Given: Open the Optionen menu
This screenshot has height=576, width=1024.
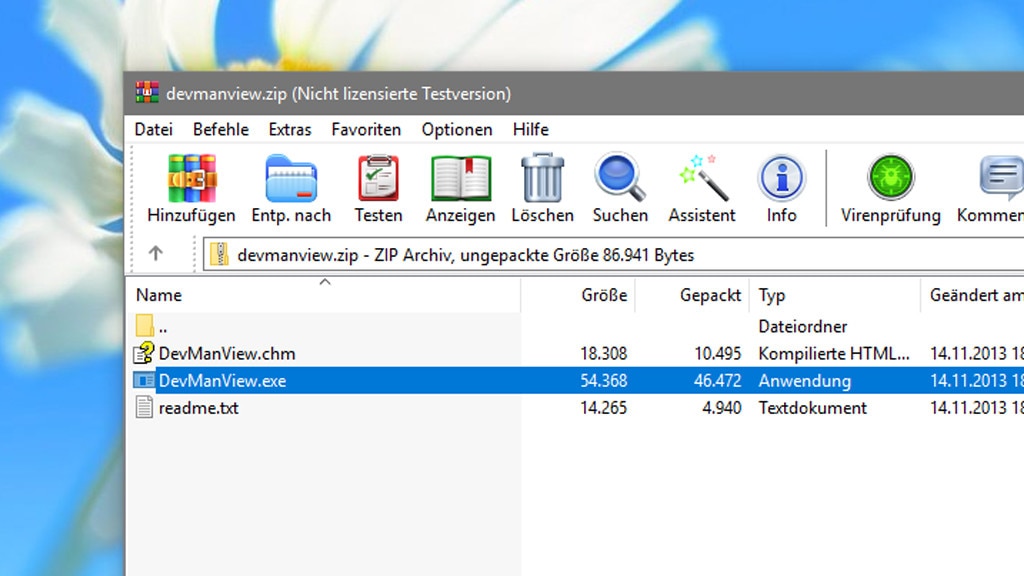Looking at the screenshot, I should click(x=457, y=129).
